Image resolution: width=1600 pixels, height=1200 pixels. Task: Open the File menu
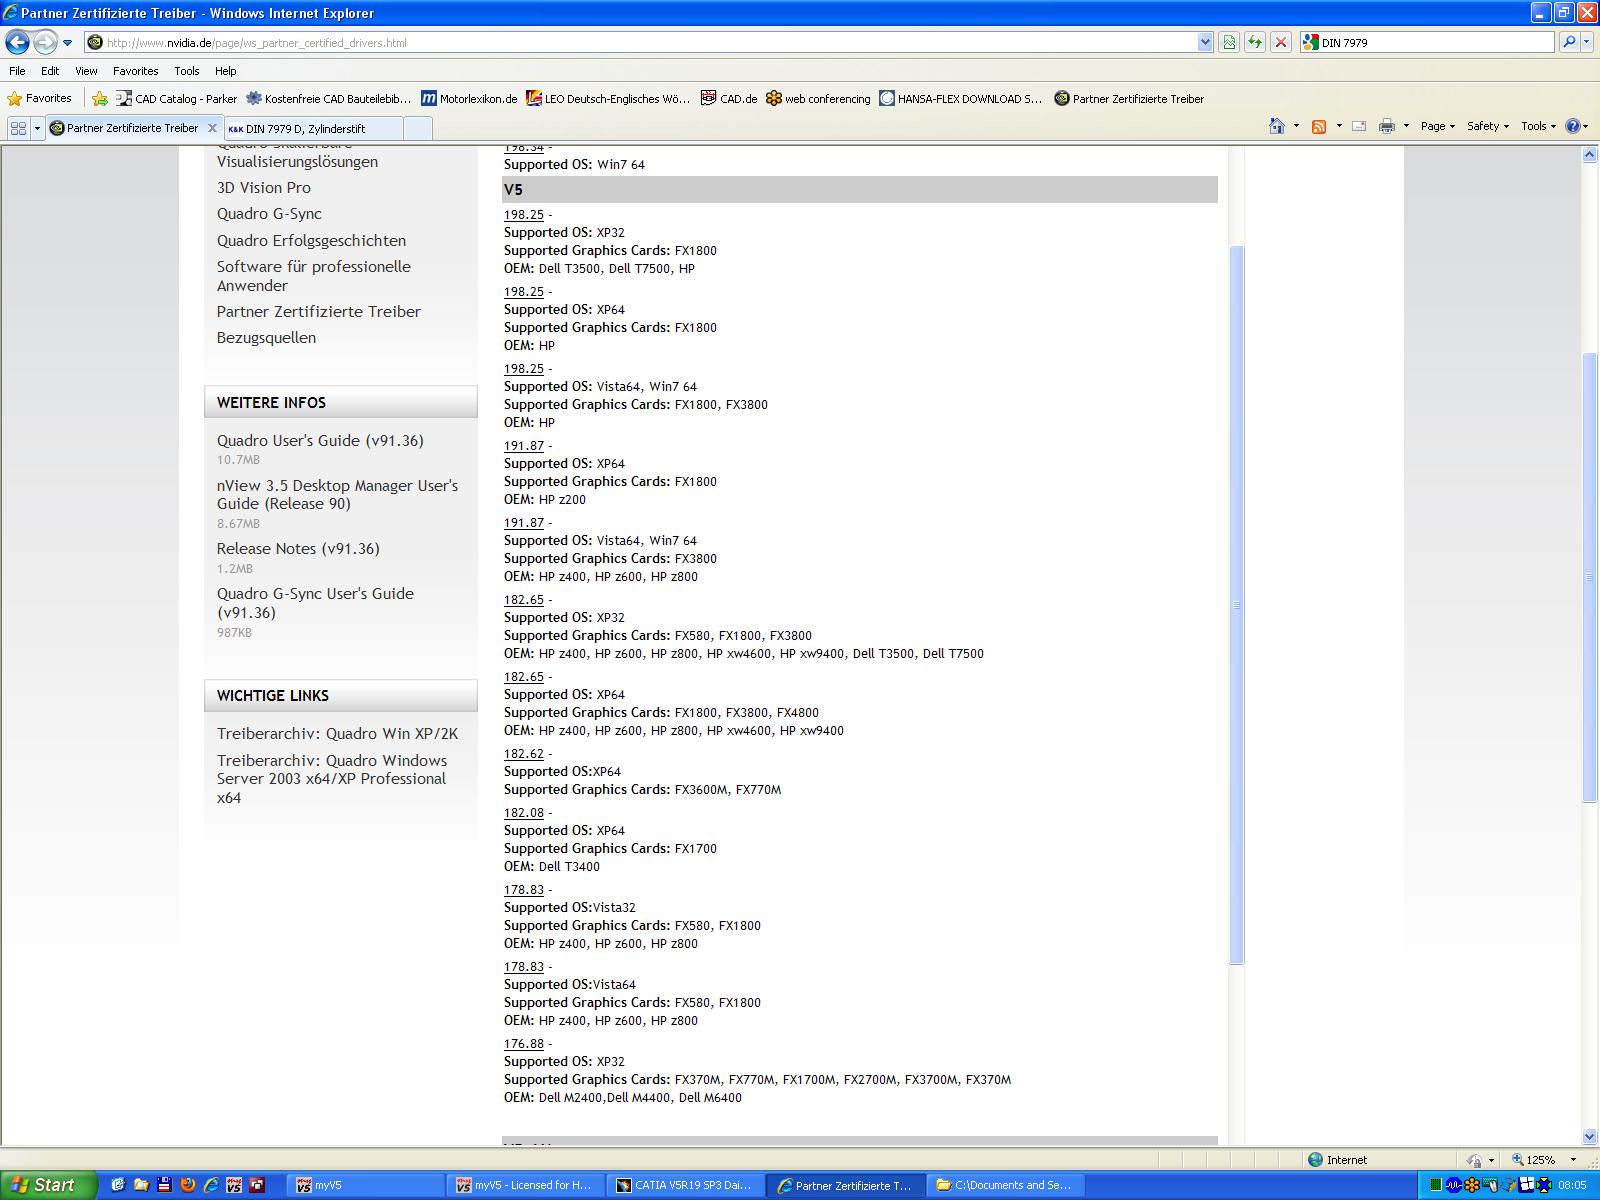click(x=17, y=71)
